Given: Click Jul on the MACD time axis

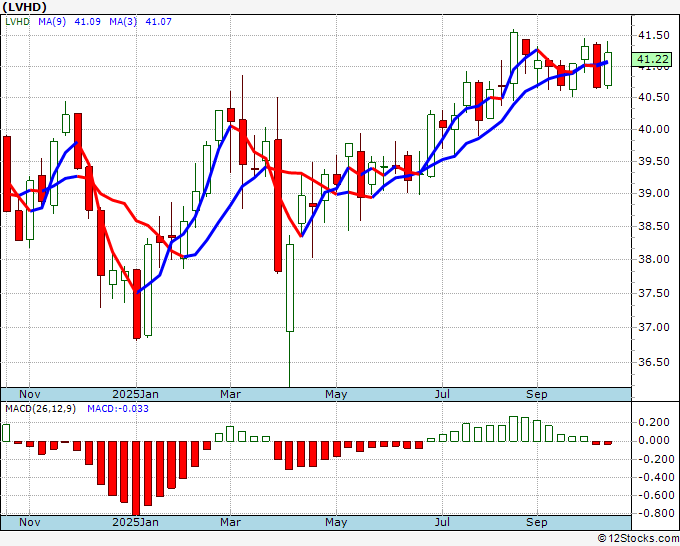Looking at the screenshot, I should 442,522.
